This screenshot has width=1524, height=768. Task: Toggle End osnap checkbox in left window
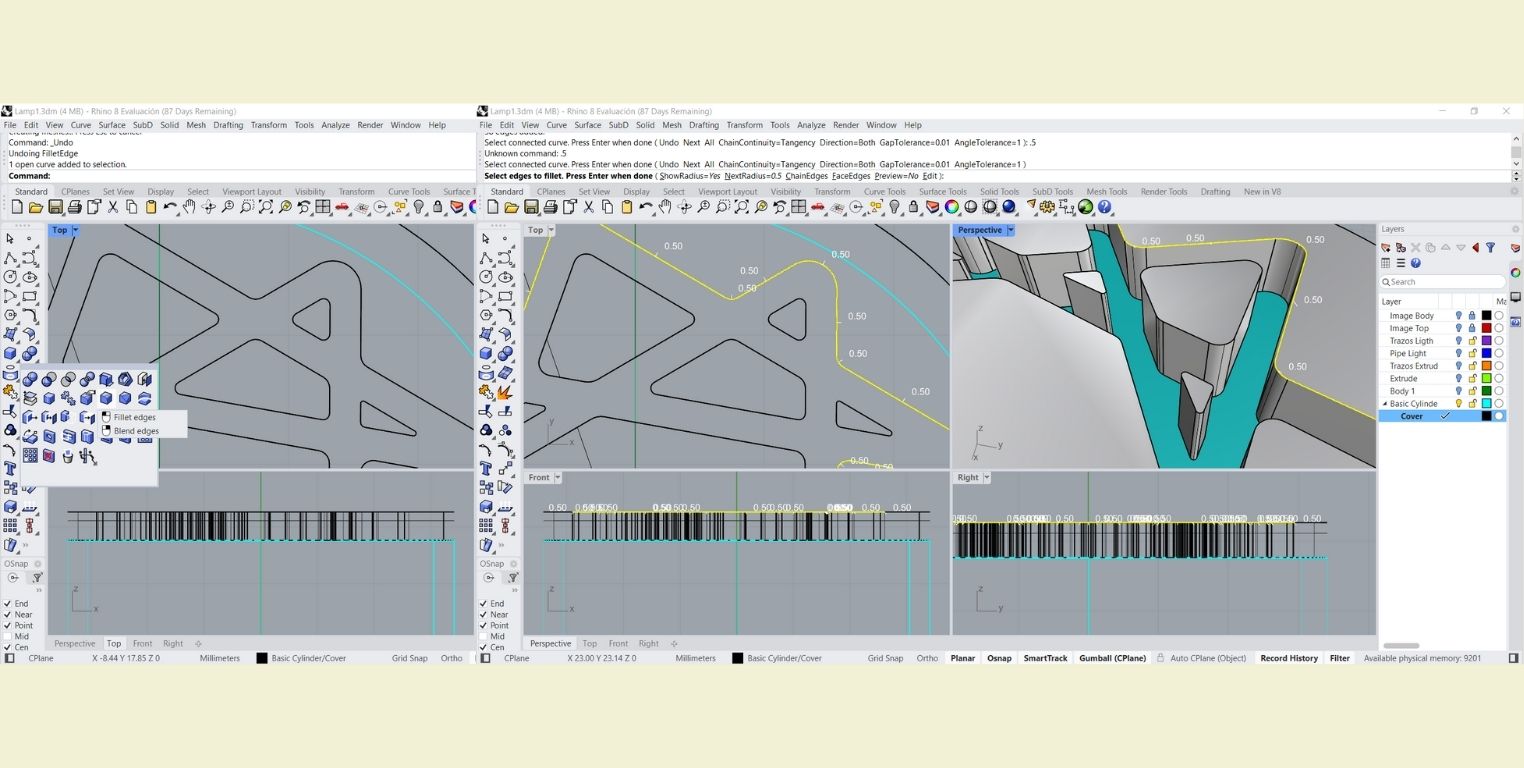8,604
